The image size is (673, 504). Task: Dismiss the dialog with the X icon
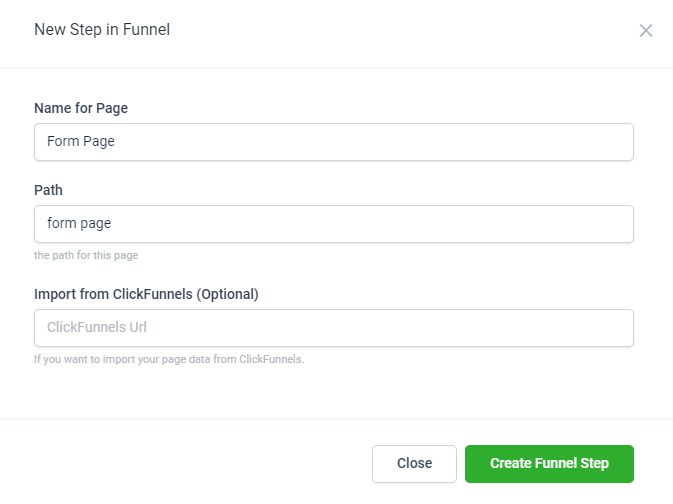(646, 30)
